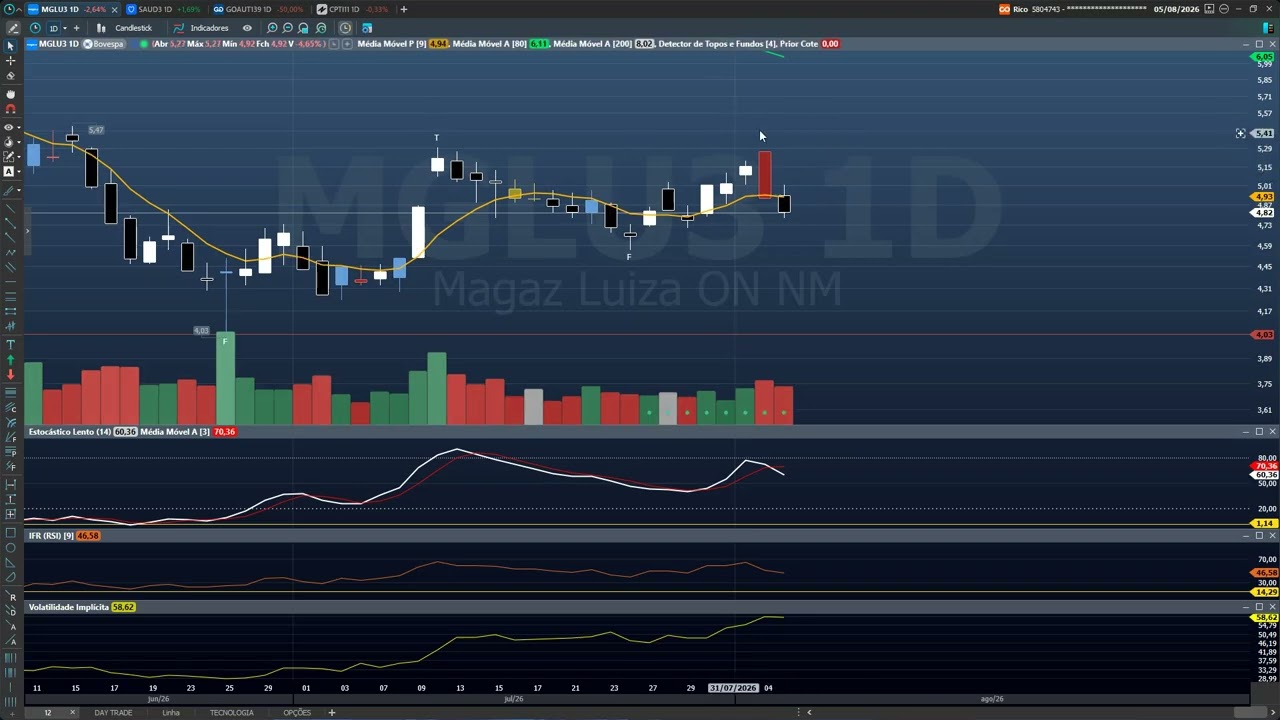Close the Volatilidade Implícita panel
Image resolution: width=1280 pixels, height=720 pixels.
[x=1272, y=607]
